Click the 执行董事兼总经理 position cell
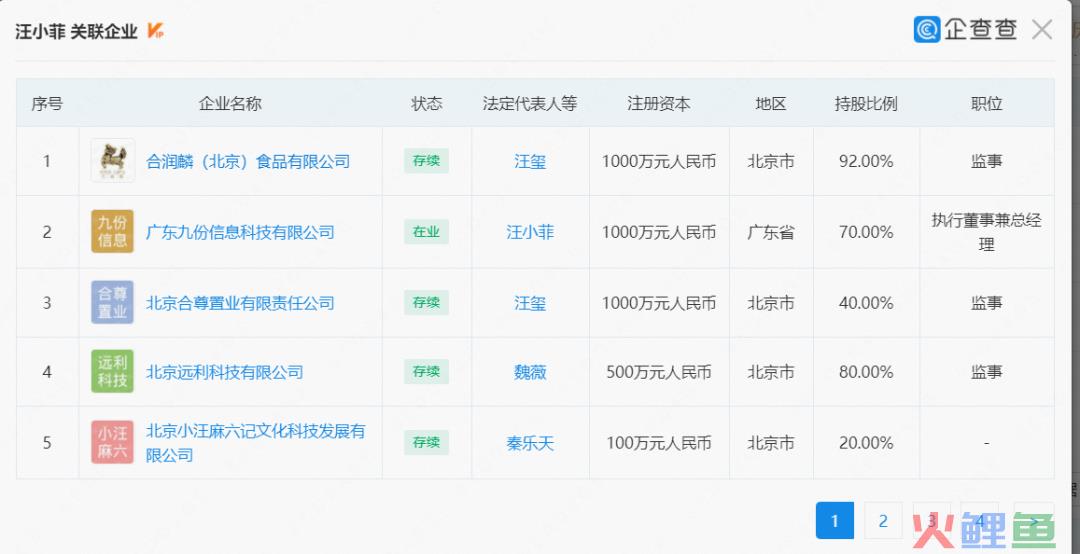 click(986, 232)
